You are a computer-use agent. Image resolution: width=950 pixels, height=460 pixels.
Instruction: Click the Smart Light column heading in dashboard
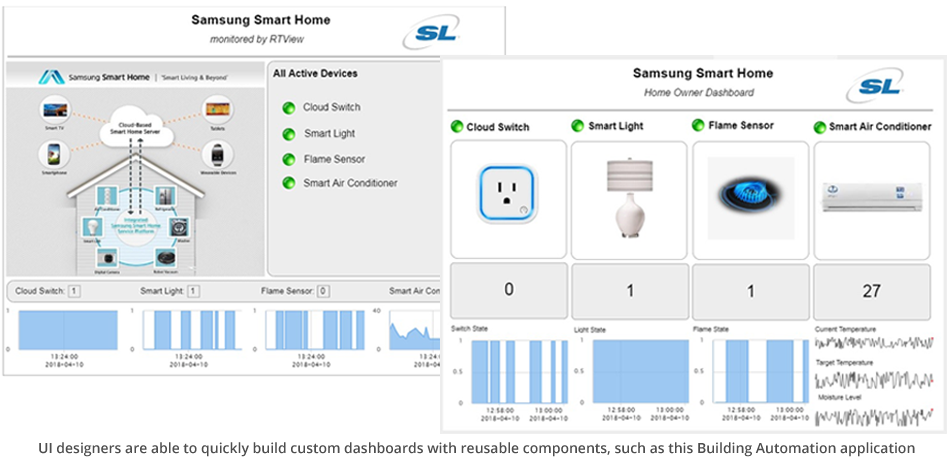[616, 126]
